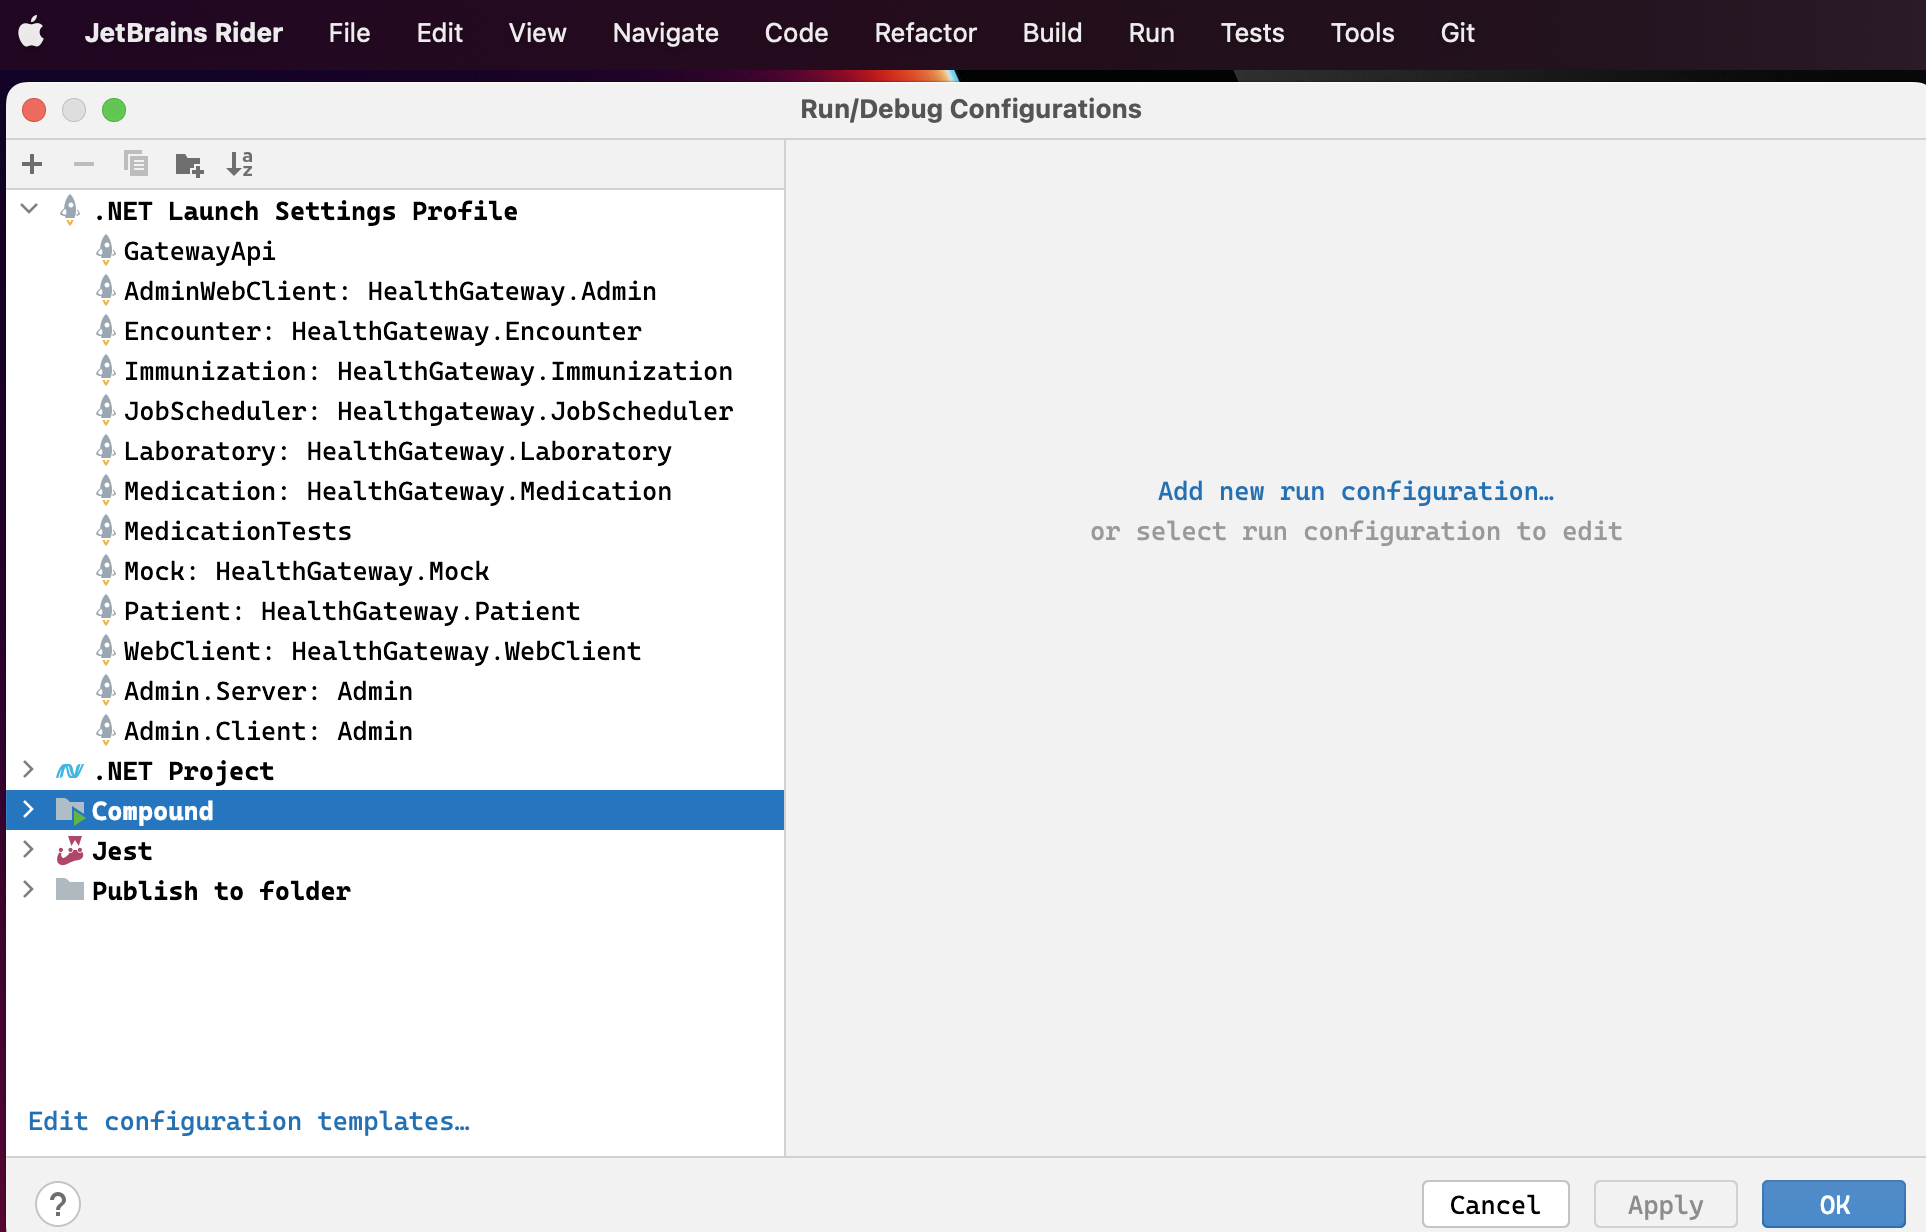Click the .NET Launch Settings Profile rocket icon
The width and height of the screenshot is (1926, 1232).
click(x=70, y=210)
